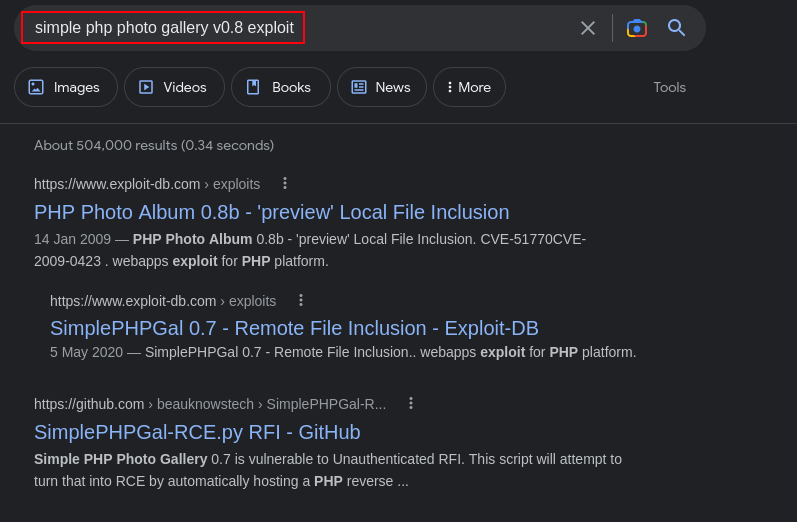The height and width of the screenshot is (522, 797).
Task: Click the 'Simple PHP Photo Gallery 0.7 is vulnerable' snippet
Action: point(328,470)
